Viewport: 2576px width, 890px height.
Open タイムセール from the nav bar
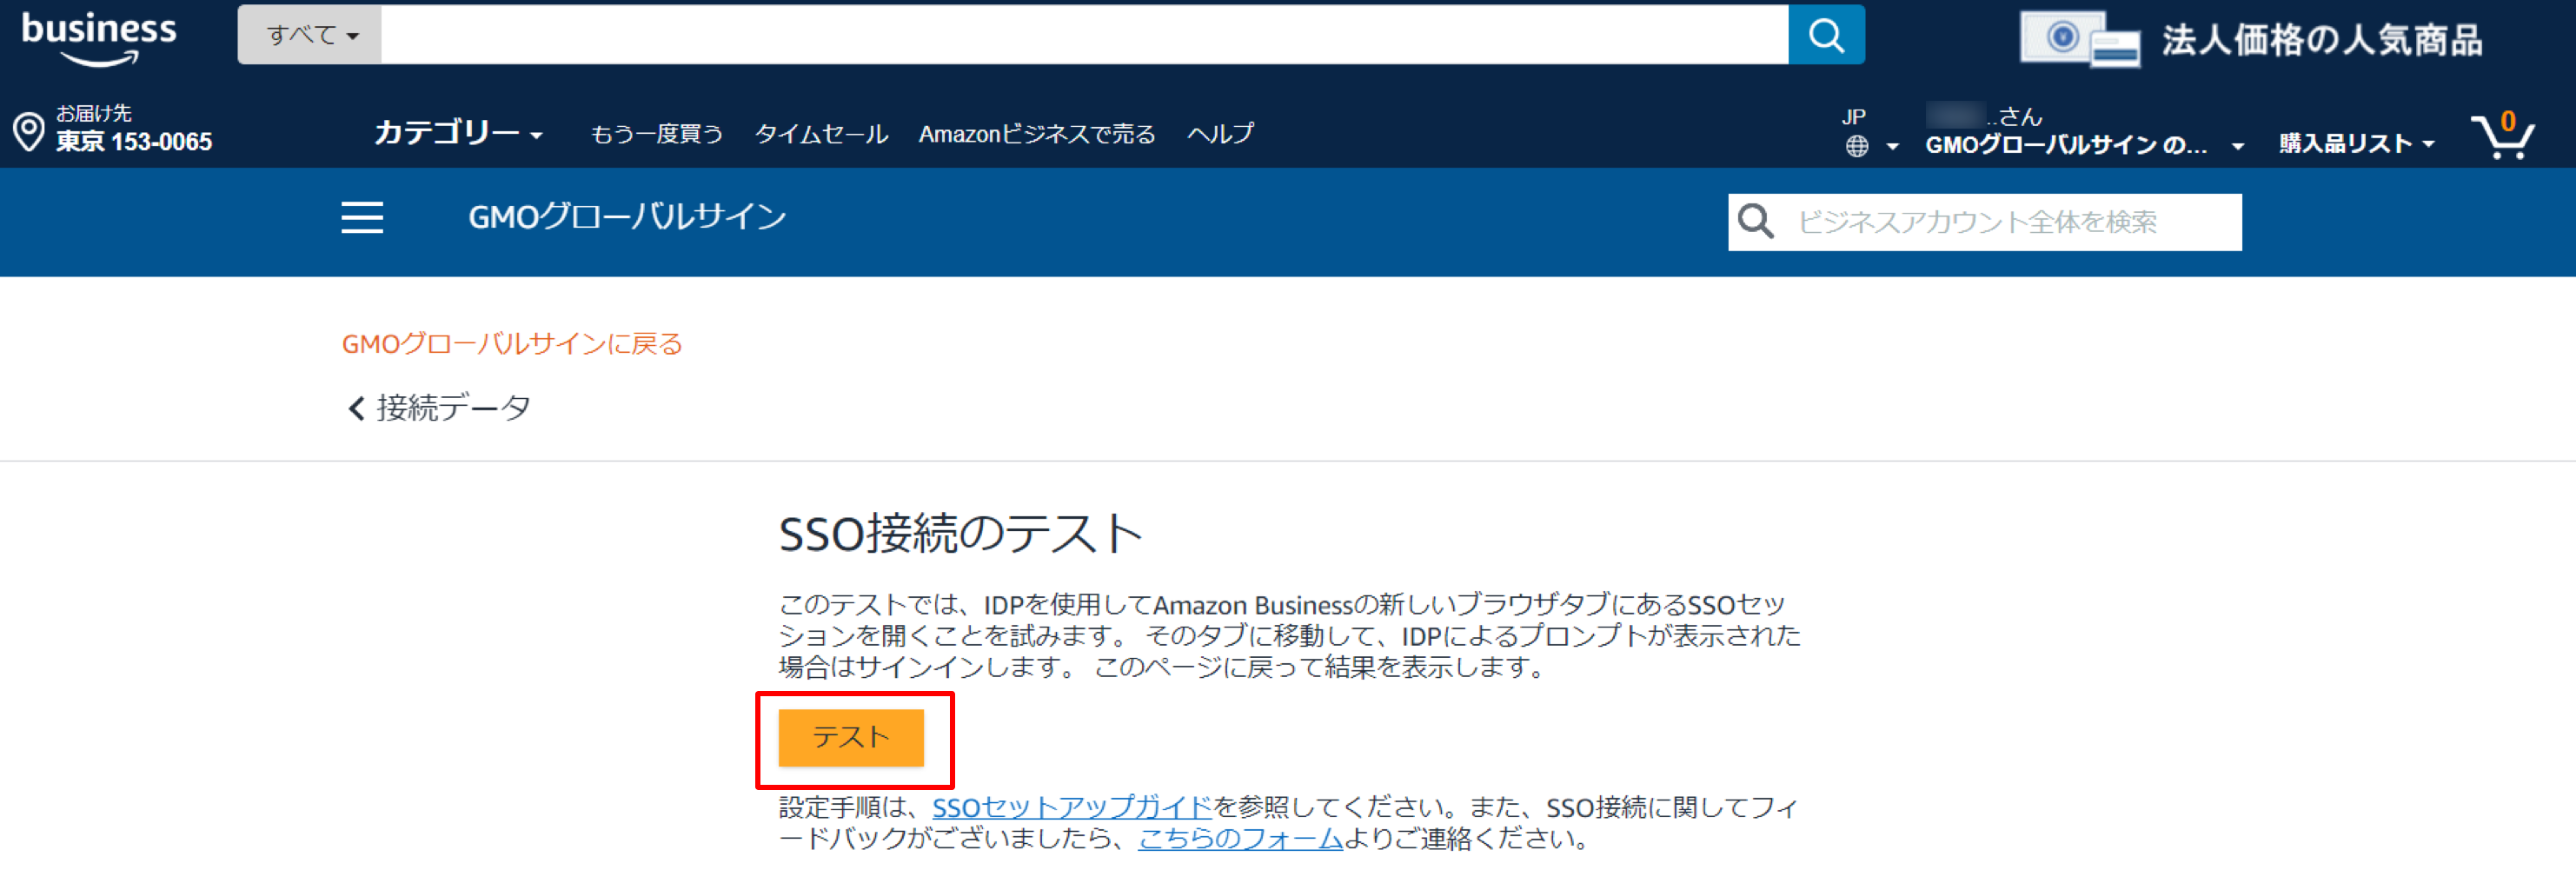click(x=821, y=134)
